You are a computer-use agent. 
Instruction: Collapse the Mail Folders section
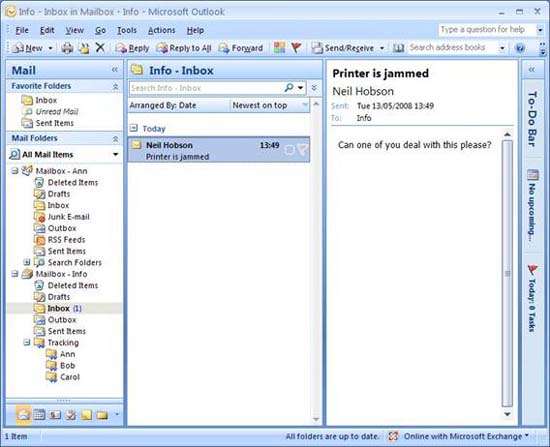coord(115,139)
